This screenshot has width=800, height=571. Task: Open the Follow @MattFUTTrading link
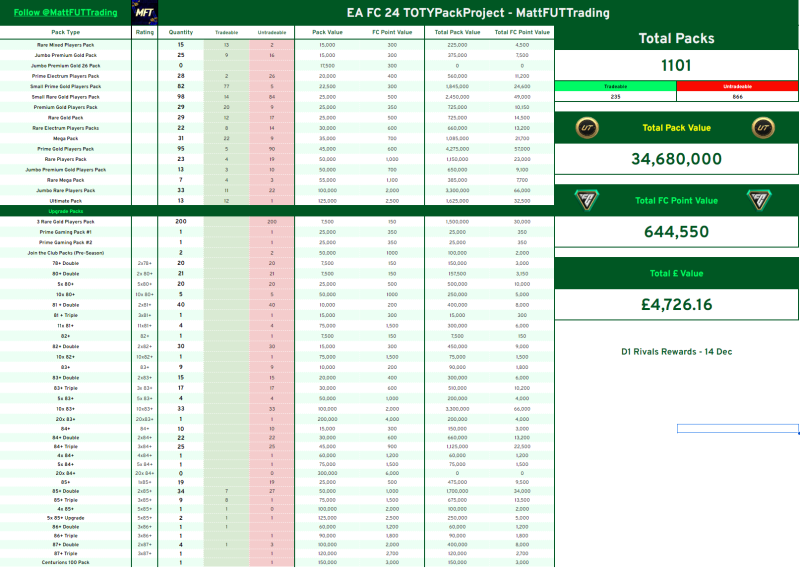click(x=65, y=12)
